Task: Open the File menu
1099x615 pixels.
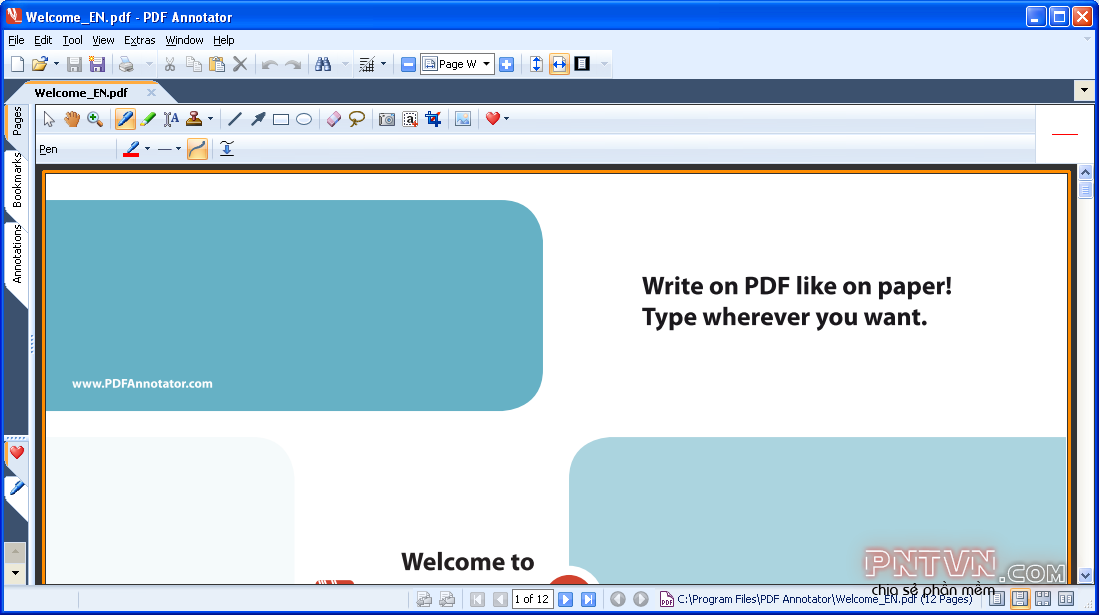Action: [x=16, y=41]
